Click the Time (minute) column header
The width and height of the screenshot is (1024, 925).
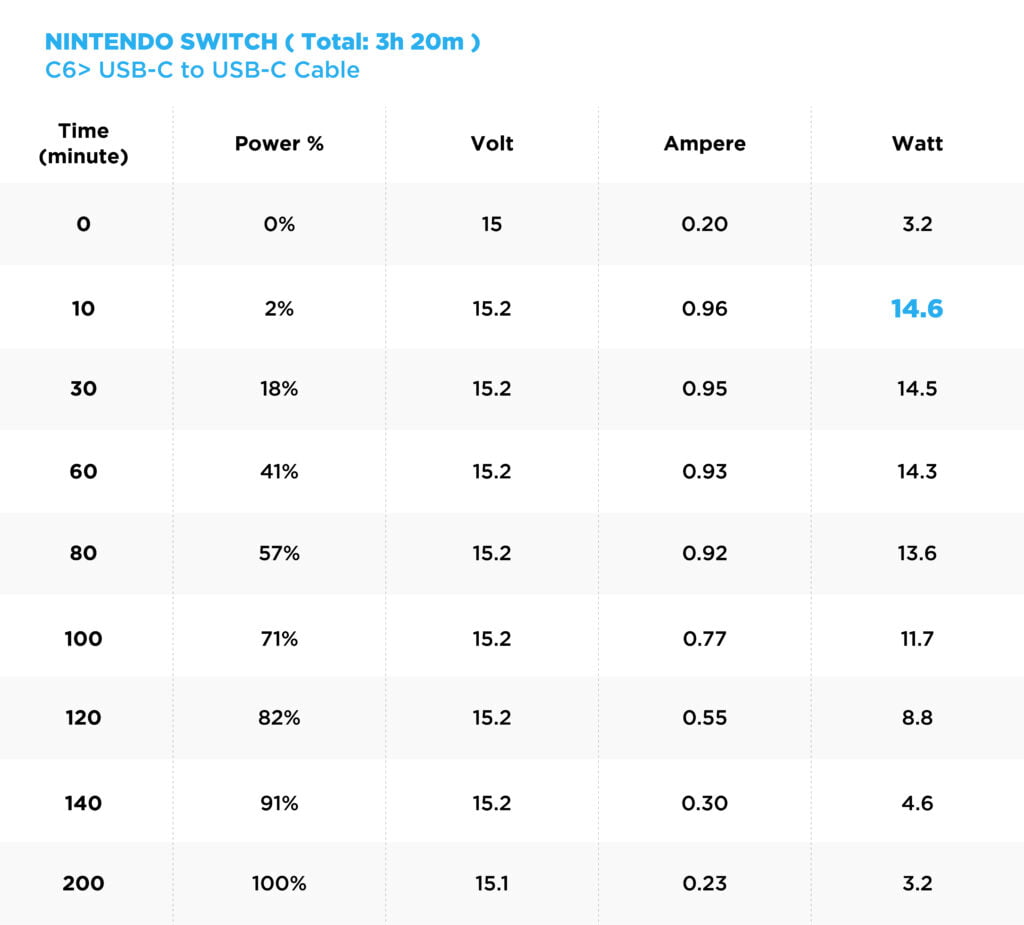(x=83, y=144)
